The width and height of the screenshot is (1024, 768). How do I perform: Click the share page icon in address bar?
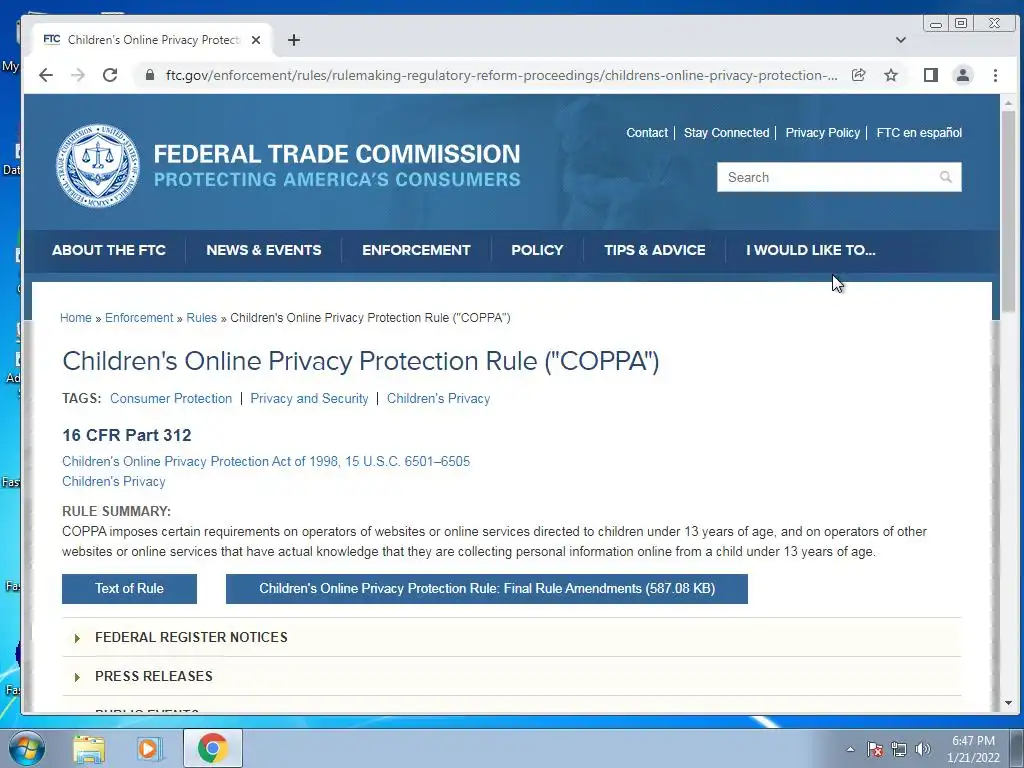pyautogui.click(x=859, y=75)
